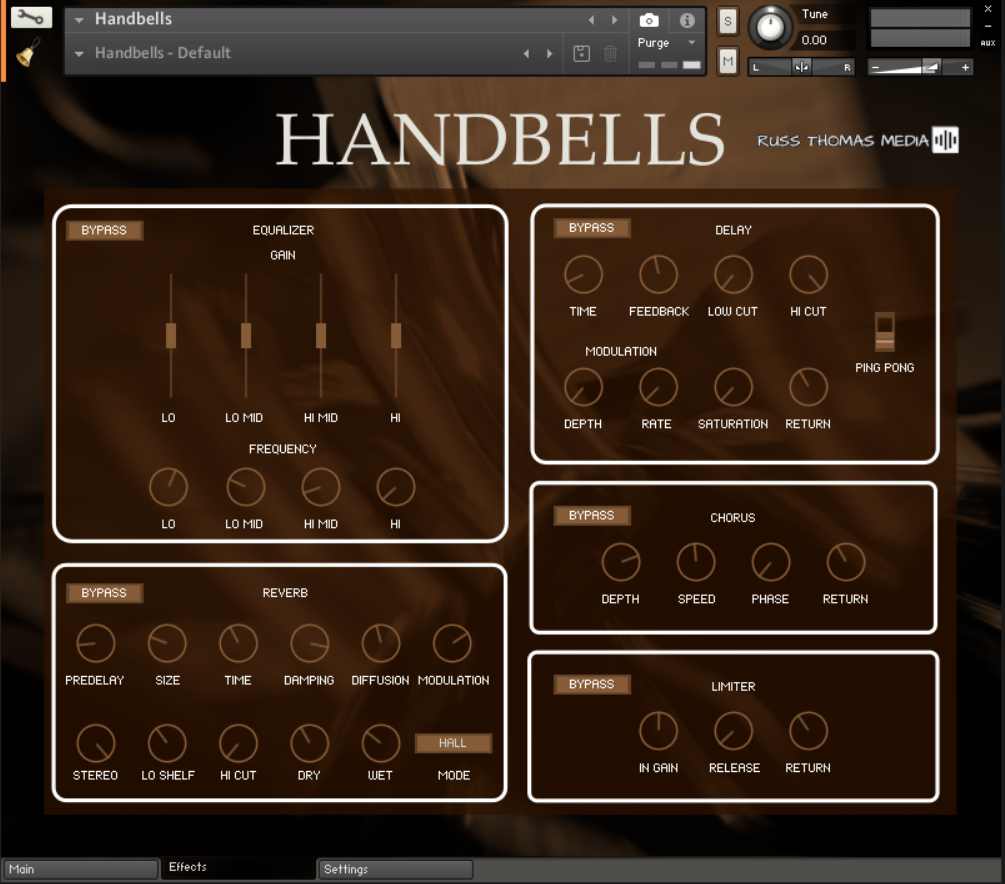The image size is (1005, 884).
Task: Click the Reverb Stereo knob
Action: [96, 744]
